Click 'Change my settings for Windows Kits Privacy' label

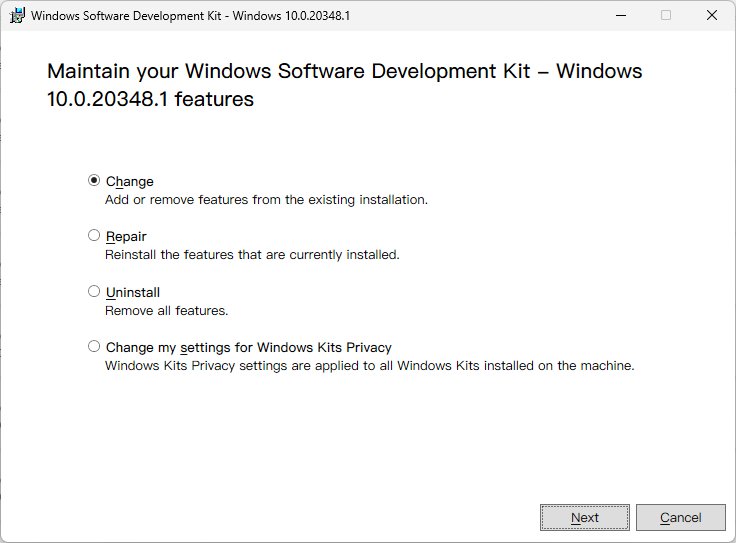(249, 348)
